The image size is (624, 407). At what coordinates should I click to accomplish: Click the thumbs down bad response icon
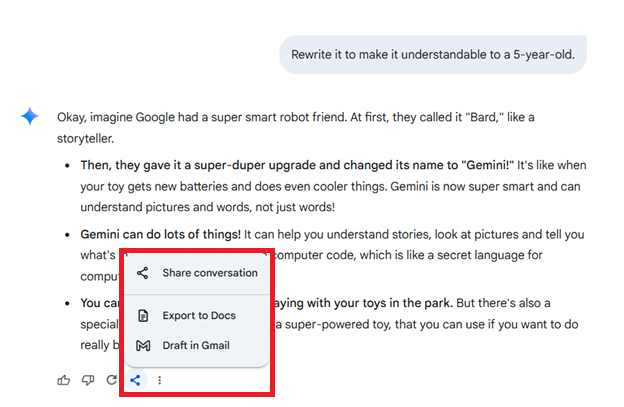[x=88, y=380]
